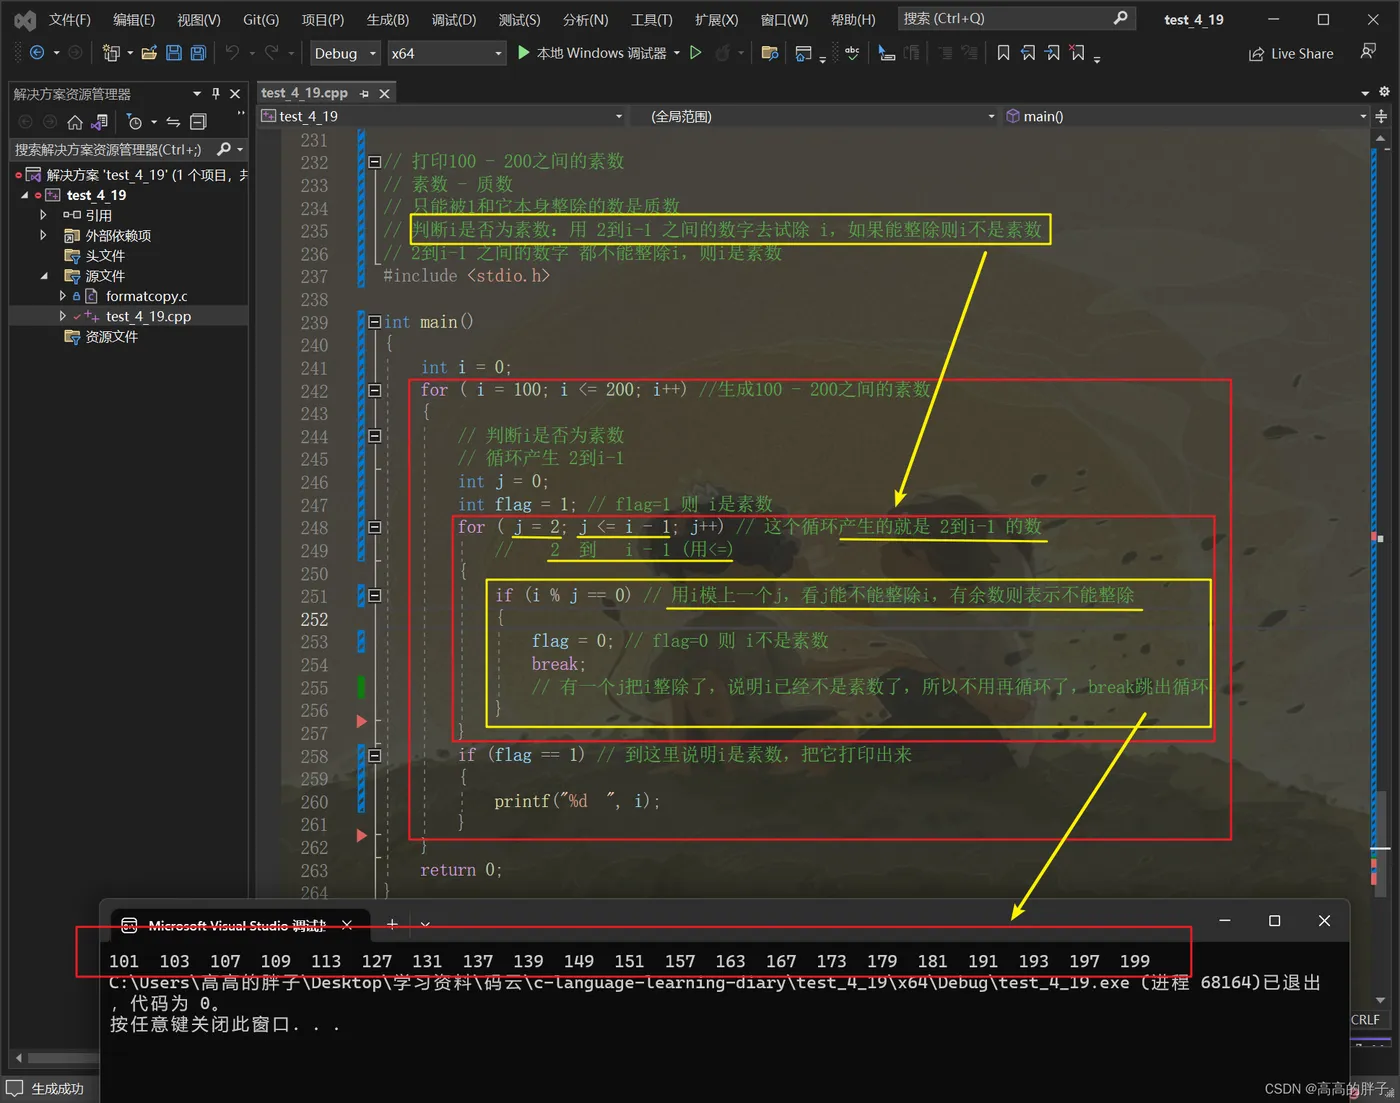The height and width of the screenshot is (1103, 1400).
Task: Open the 帮助(H) menu
Action: 853,19
